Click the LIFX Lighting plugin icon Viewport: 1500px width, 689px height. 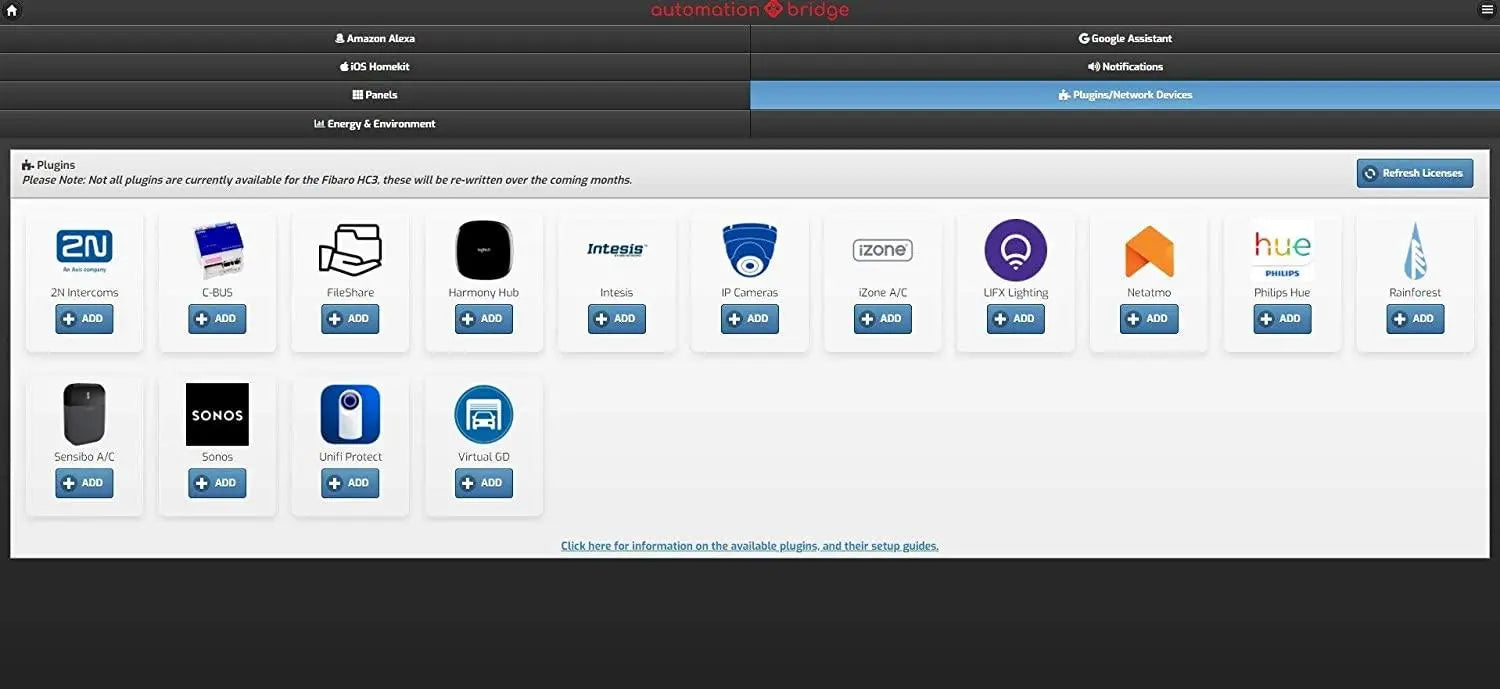(1015, 250)
